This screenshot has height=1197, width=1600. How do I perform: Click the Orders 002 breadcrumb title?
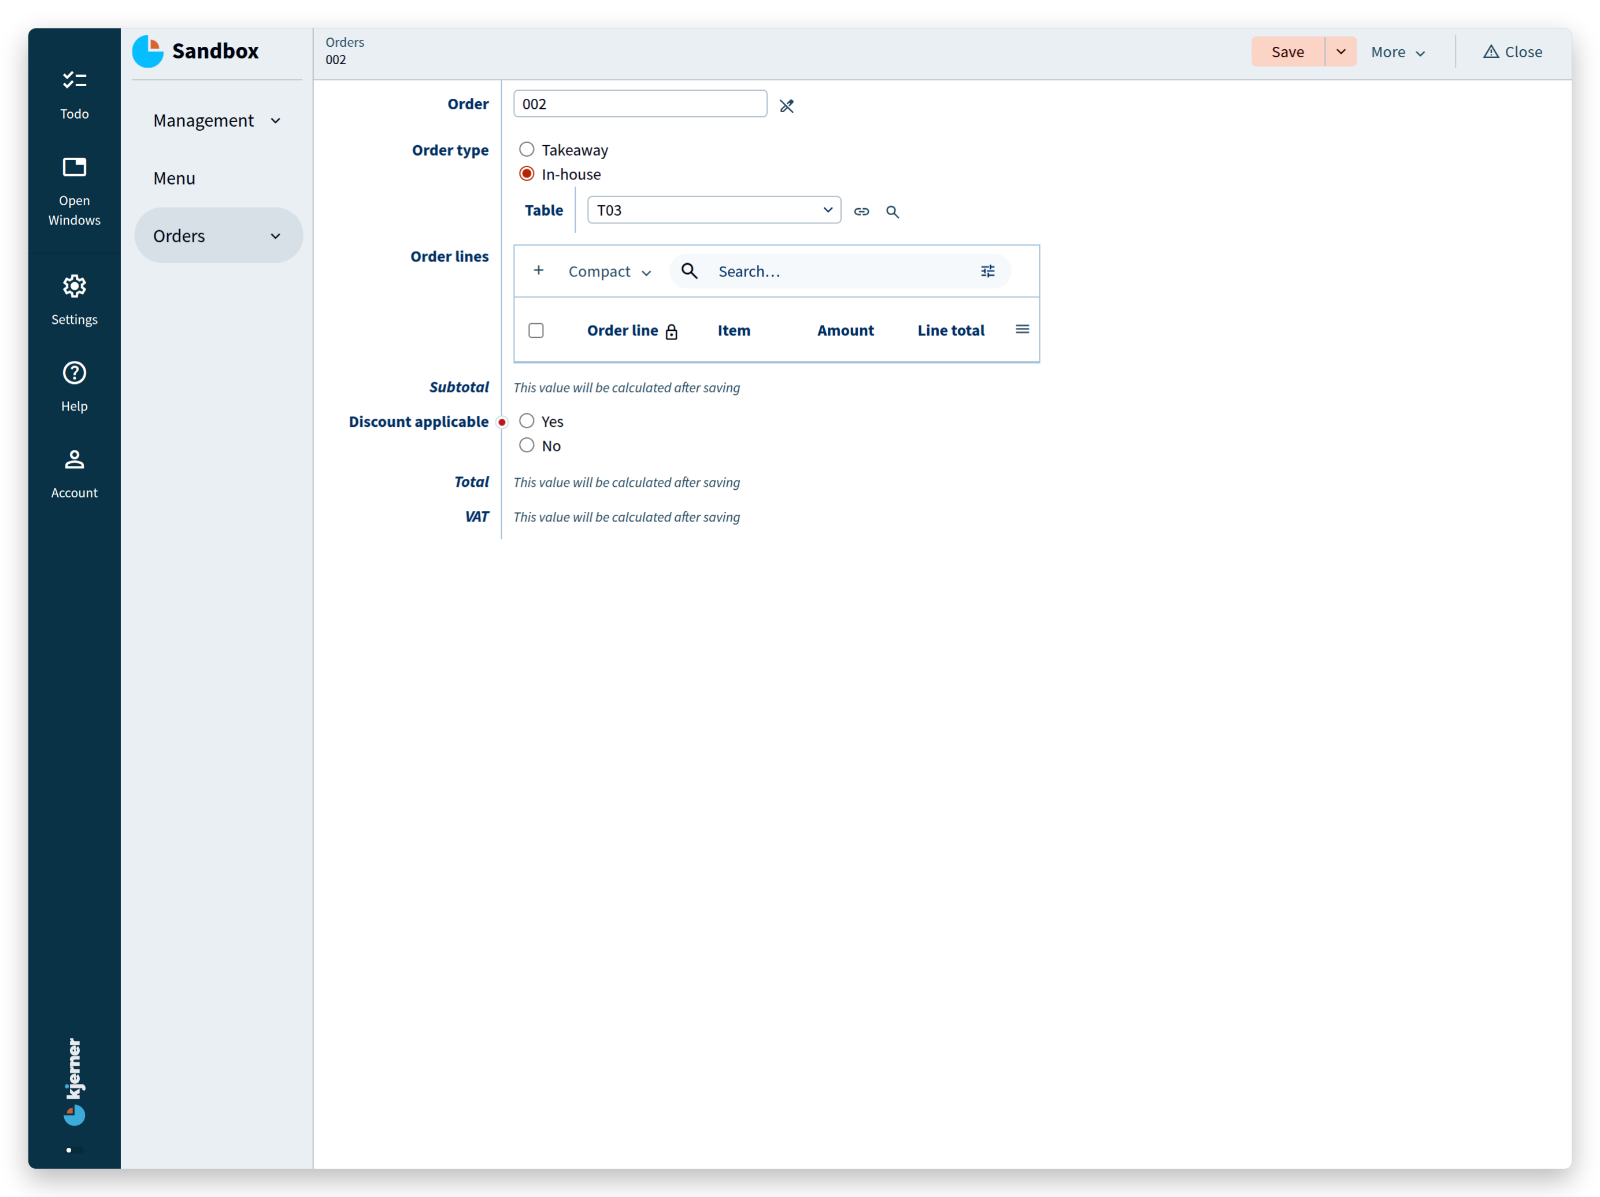(345, 51)
